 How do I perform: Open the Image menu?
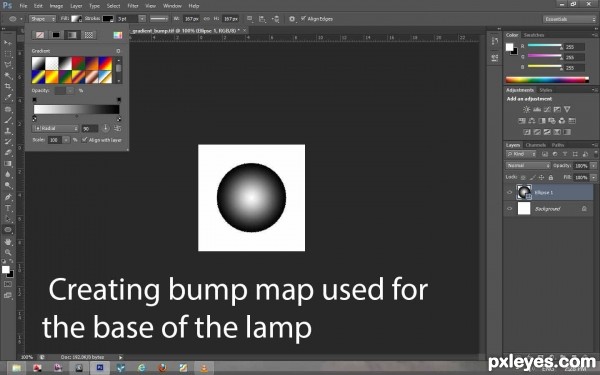(x=56, y=6)
